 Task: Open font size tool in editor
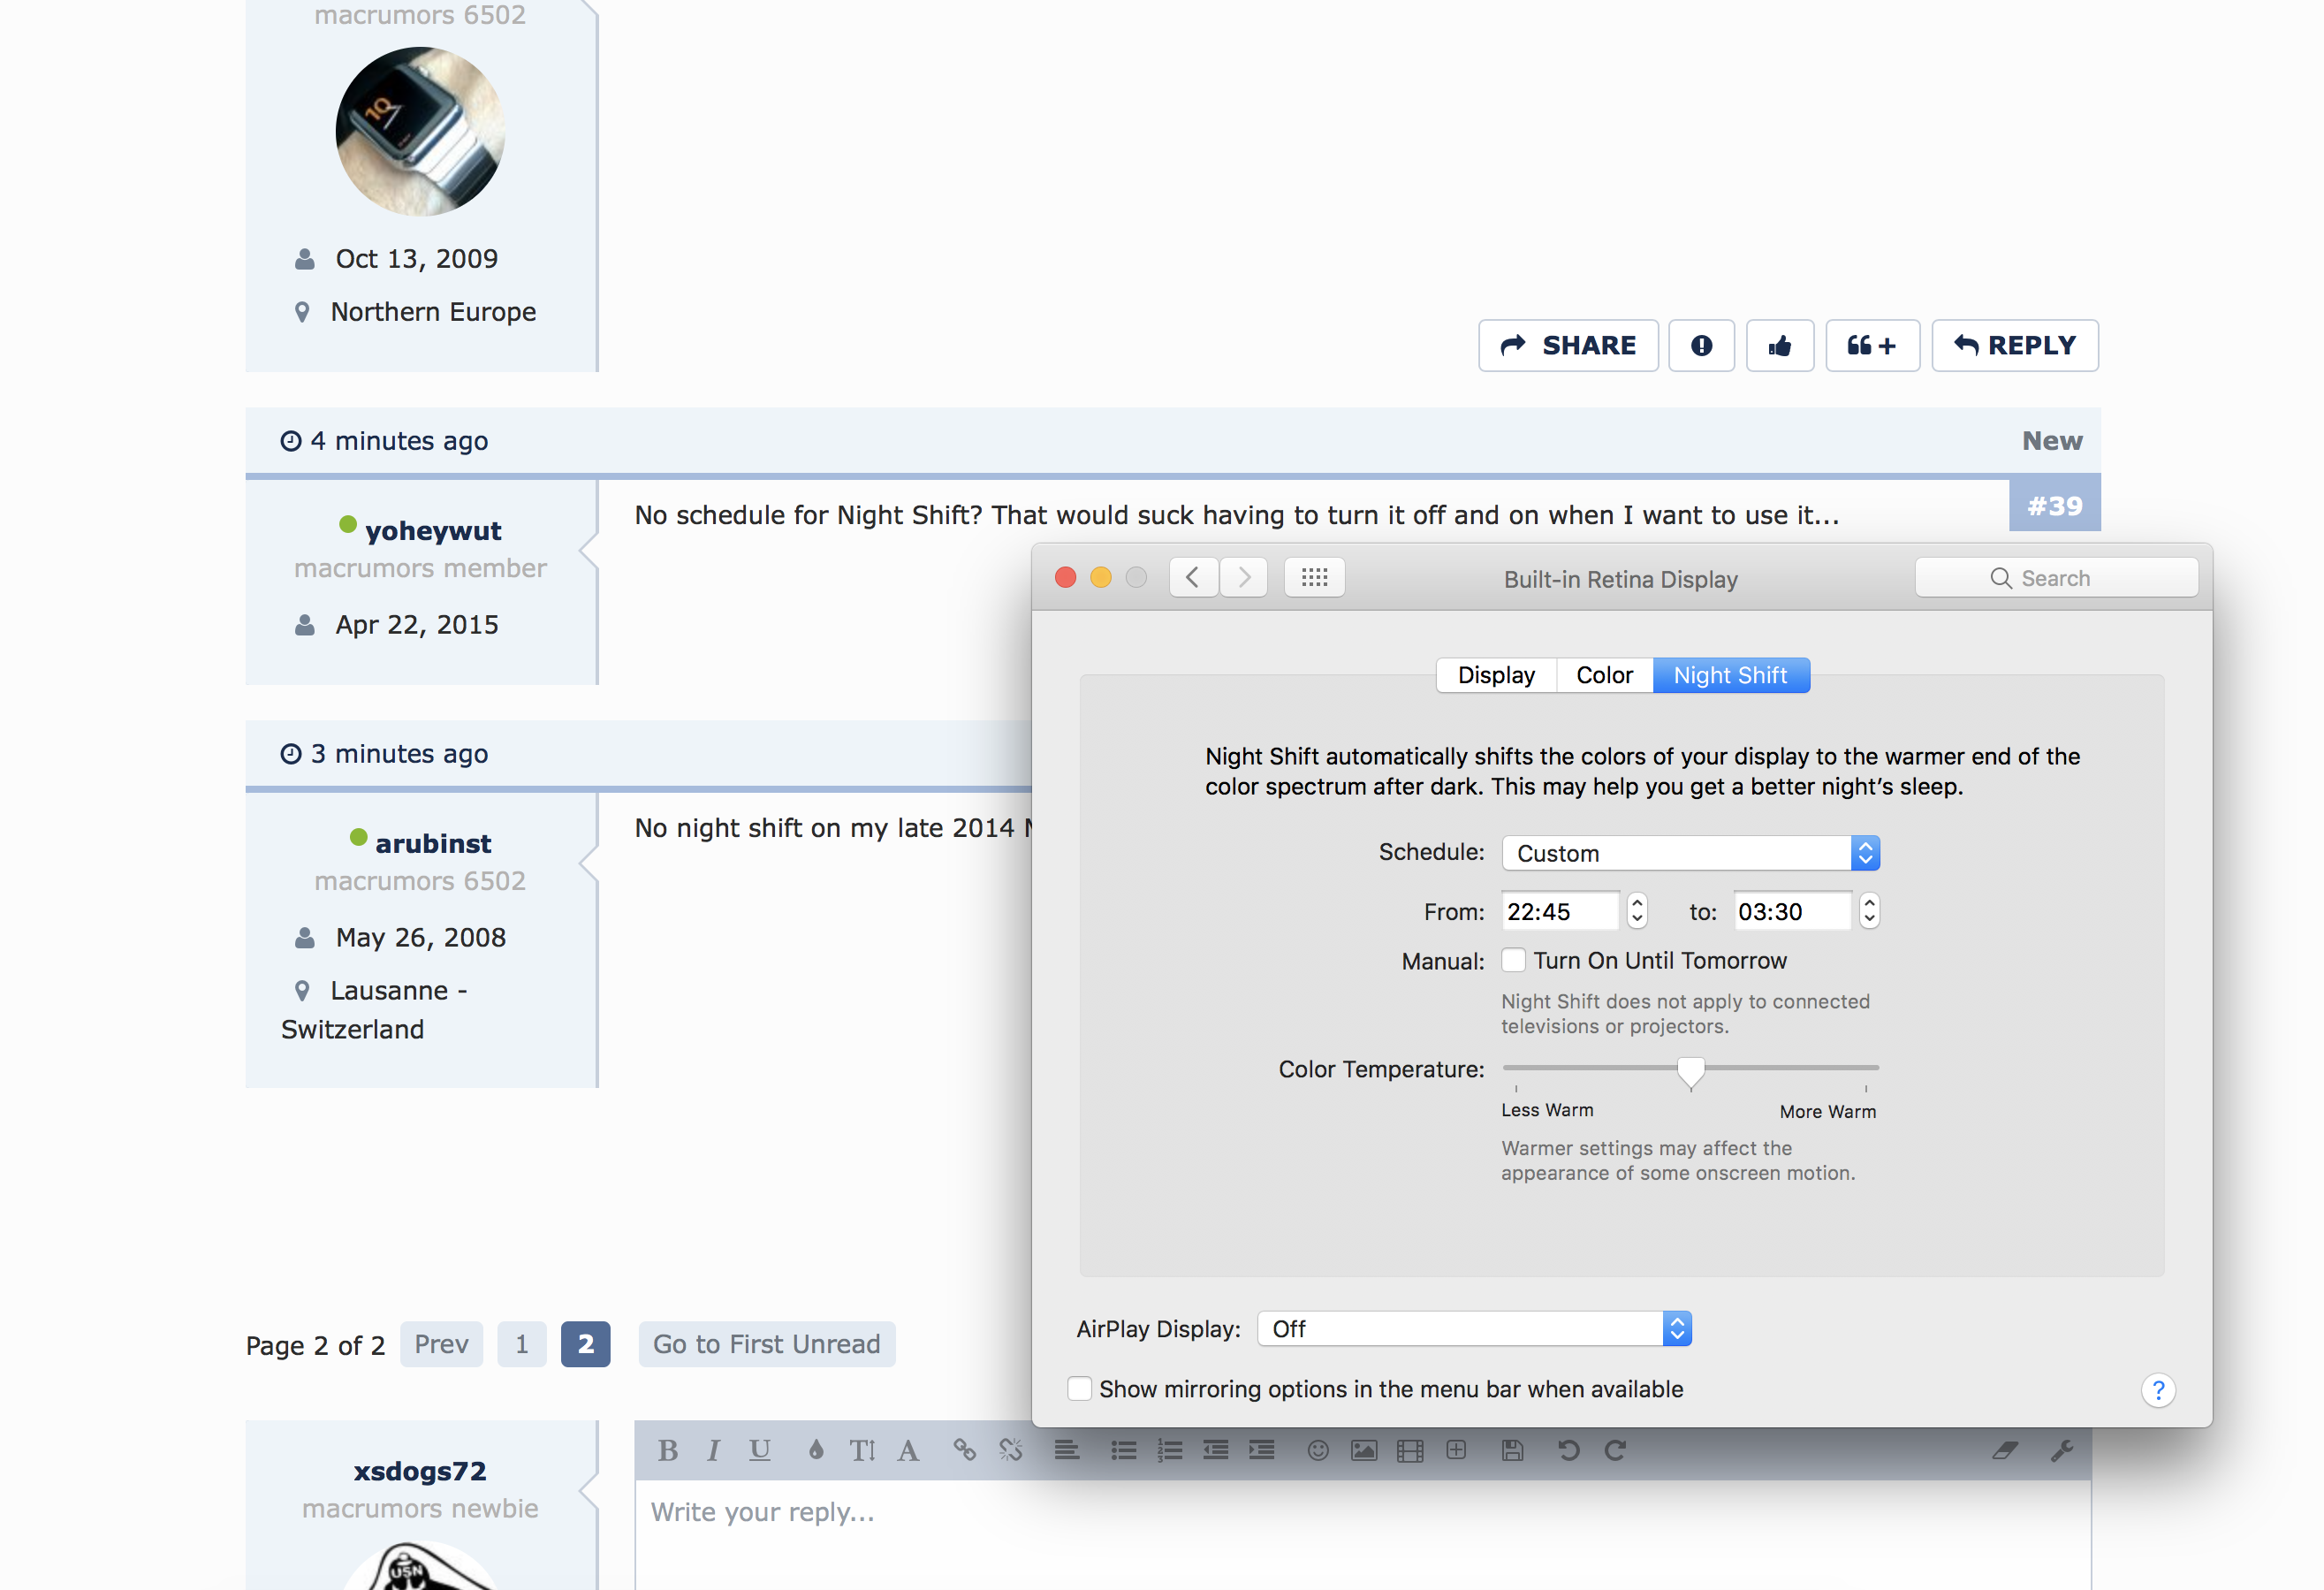click(x=862, y=1450)
